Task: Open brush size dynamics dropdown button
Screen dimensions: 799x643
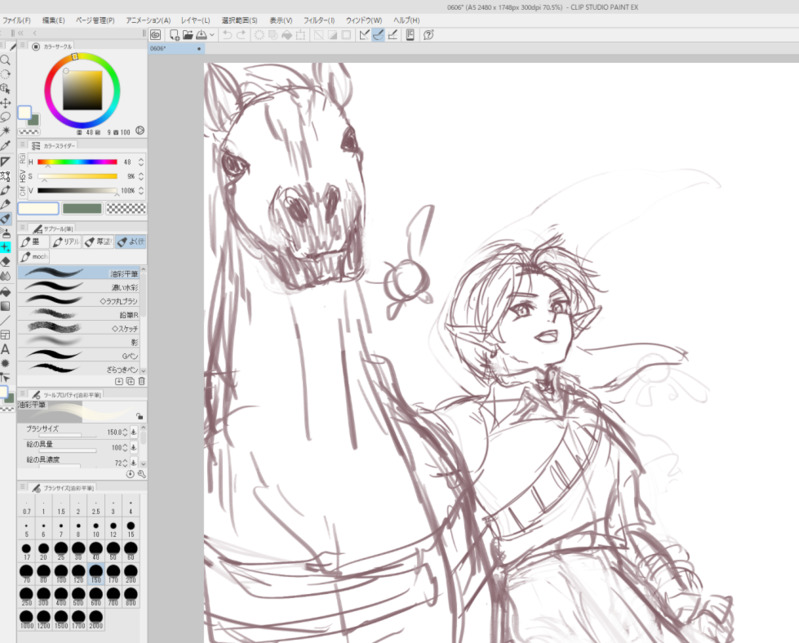Action: tap(134, 432)
